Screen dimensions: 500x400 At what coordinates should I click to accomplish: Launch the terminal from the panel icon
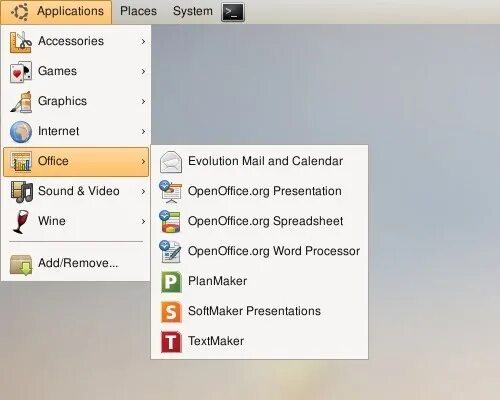tap(233, 12)
